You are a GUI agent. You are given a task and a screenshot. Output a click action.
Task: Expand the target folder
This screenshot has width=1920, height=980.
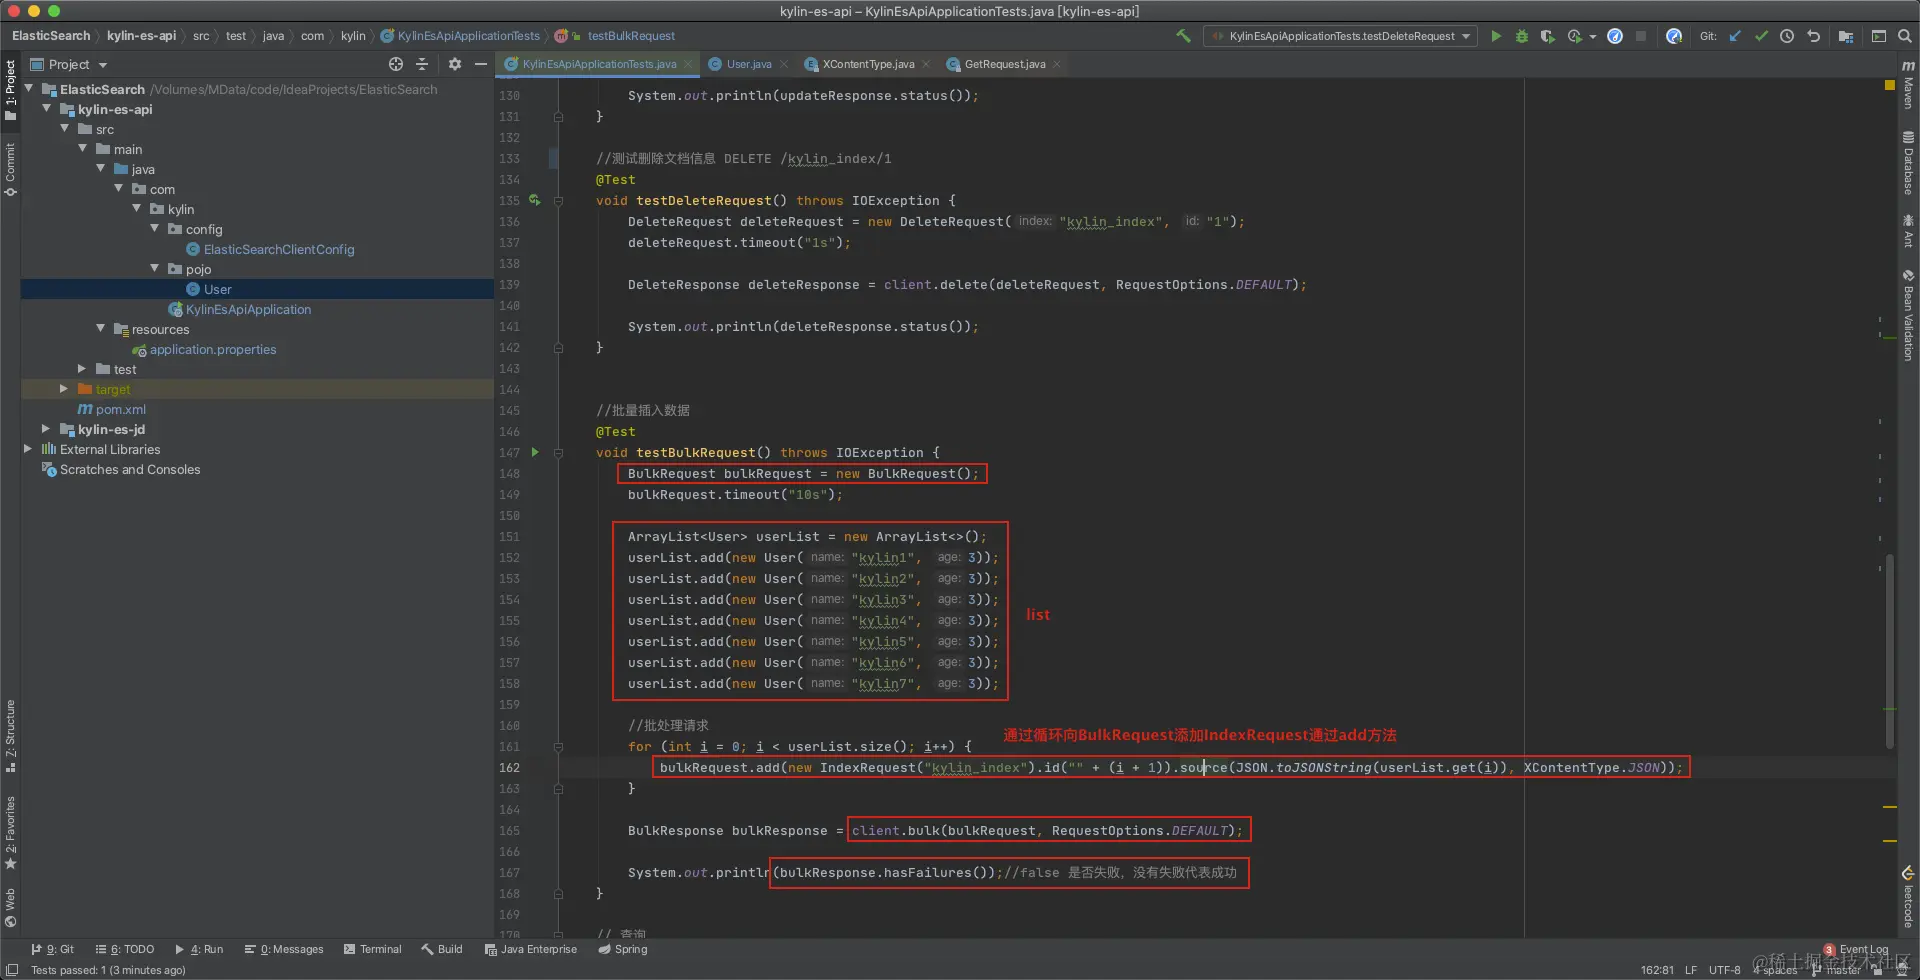click(64, 389)
